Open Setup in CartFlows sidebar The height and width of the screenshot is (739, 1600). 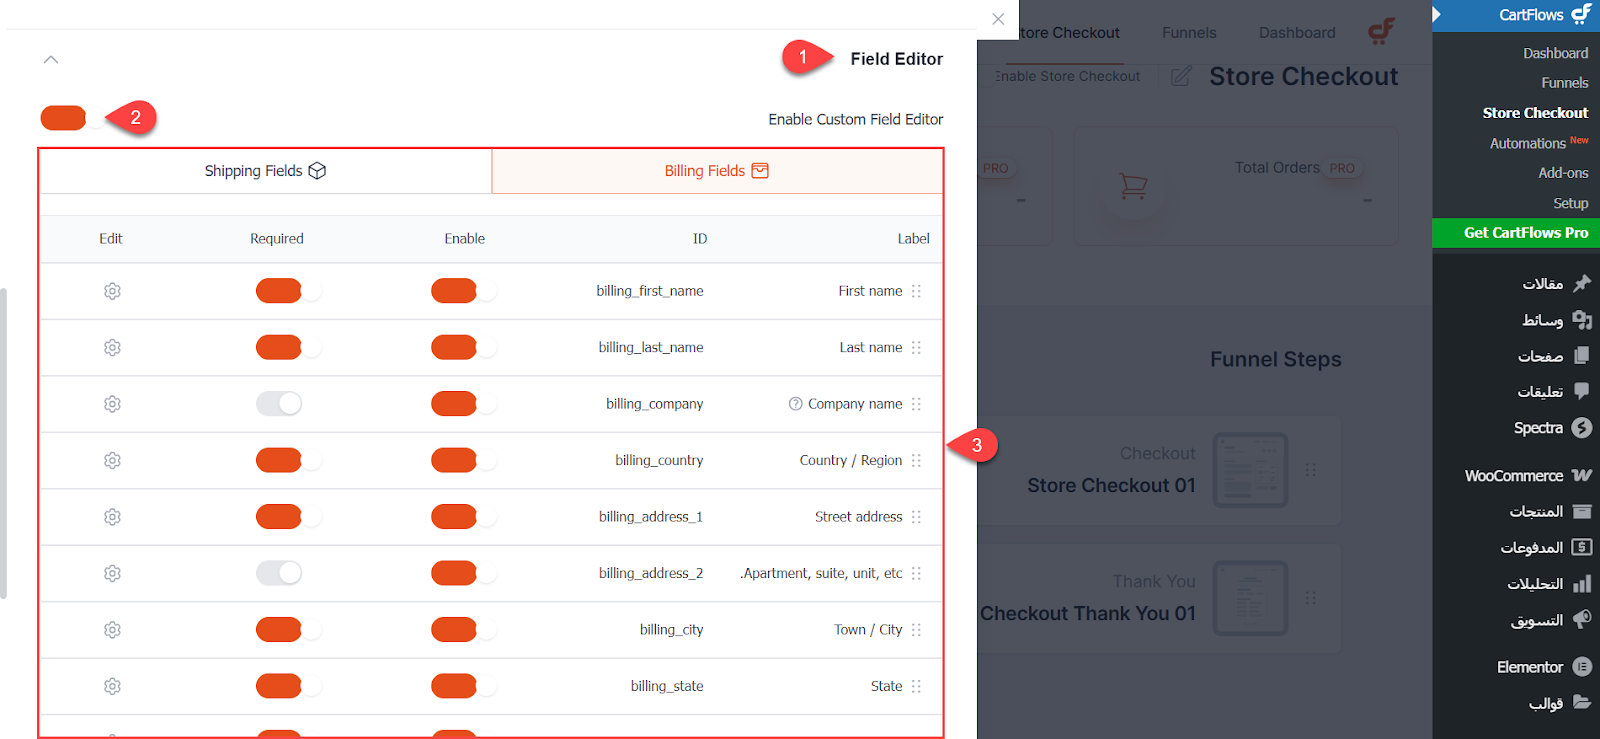click(1570, 203)
